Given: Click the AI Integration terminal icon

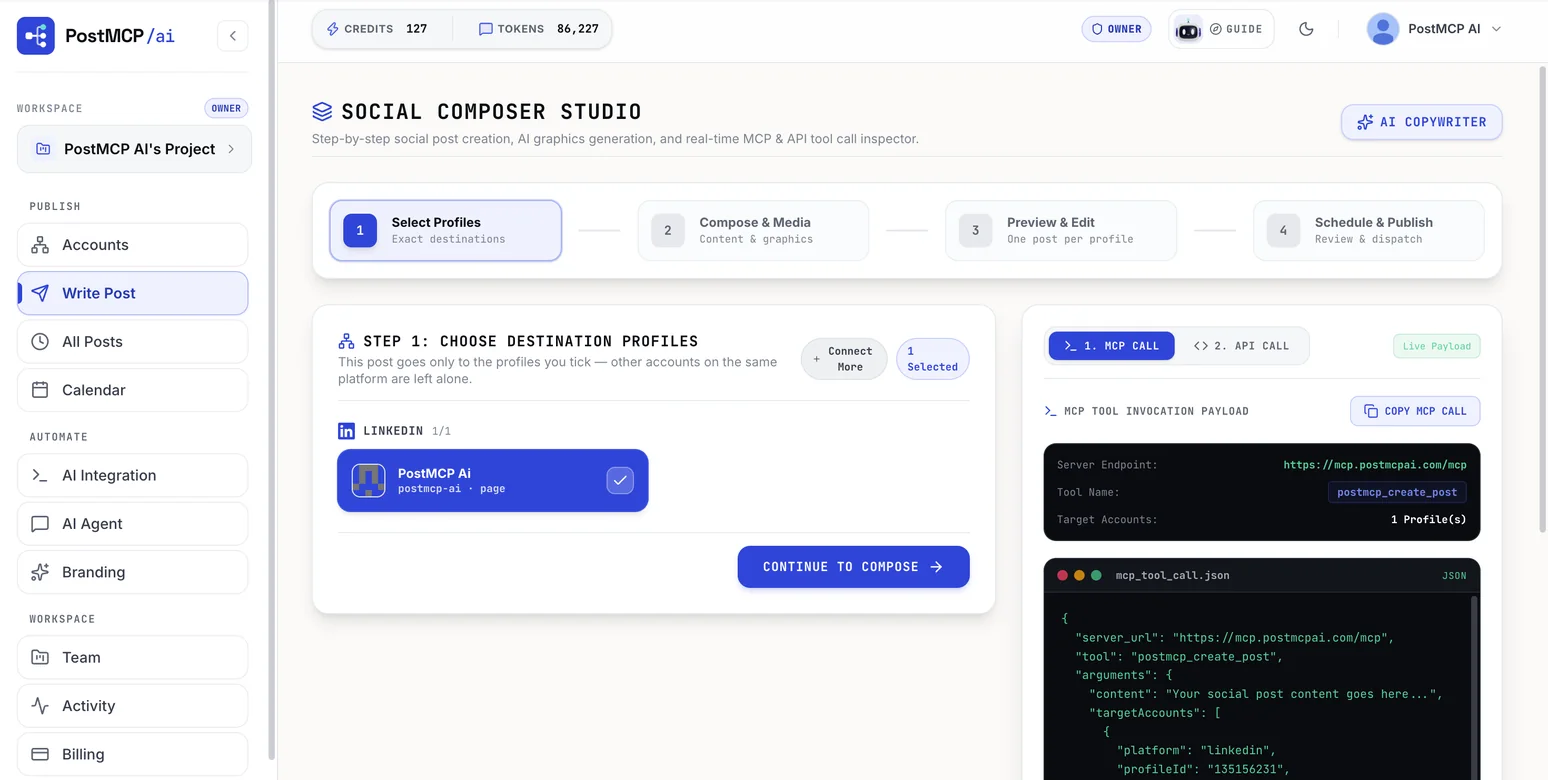Looking at the screenshot, I should click(40, 475).
